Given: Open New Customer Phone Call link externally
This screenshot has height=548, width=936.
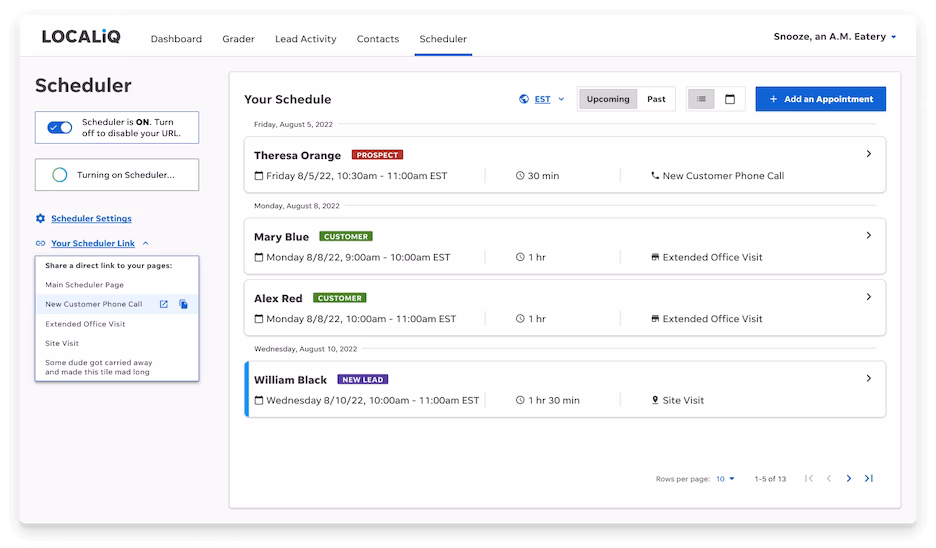Looking at the screenshot, I should coord(164,304).
